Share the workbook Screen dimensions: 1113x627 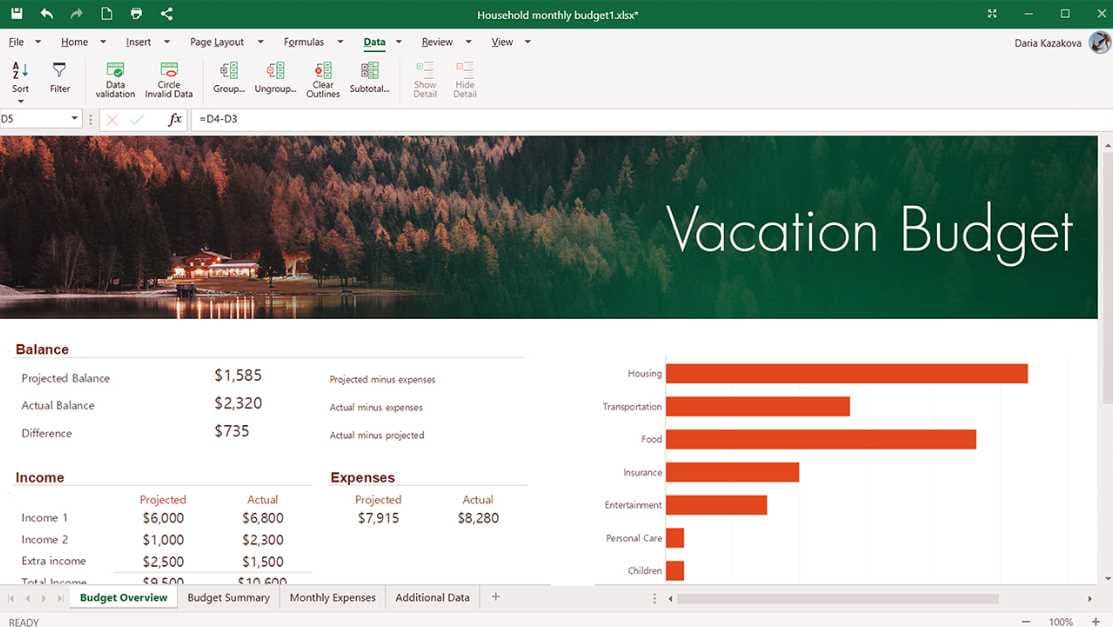click(x=166, y=13)
